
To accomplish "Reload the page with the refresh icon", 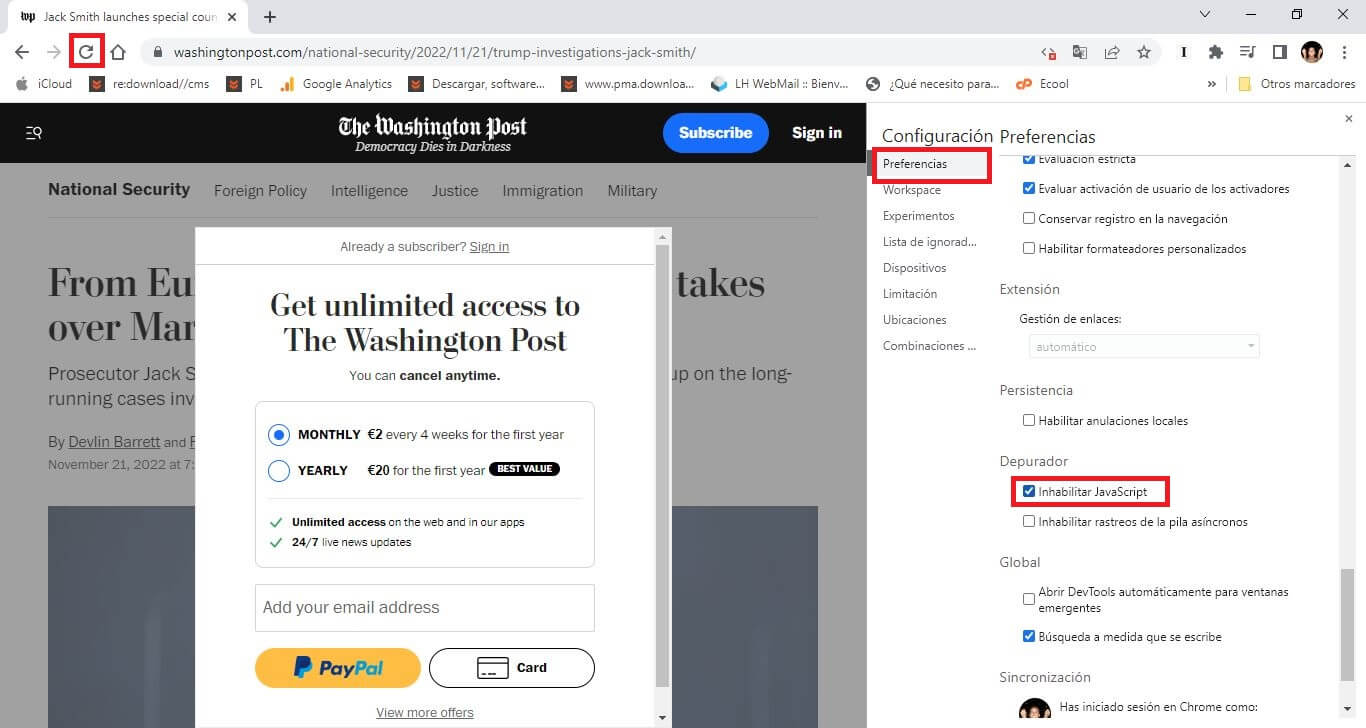I will click(87, 52).
